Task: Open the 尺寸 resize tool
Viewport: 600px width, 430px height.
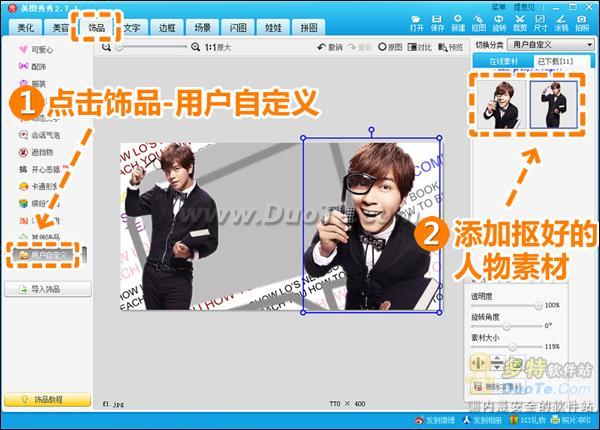Action: click(540, 23)
